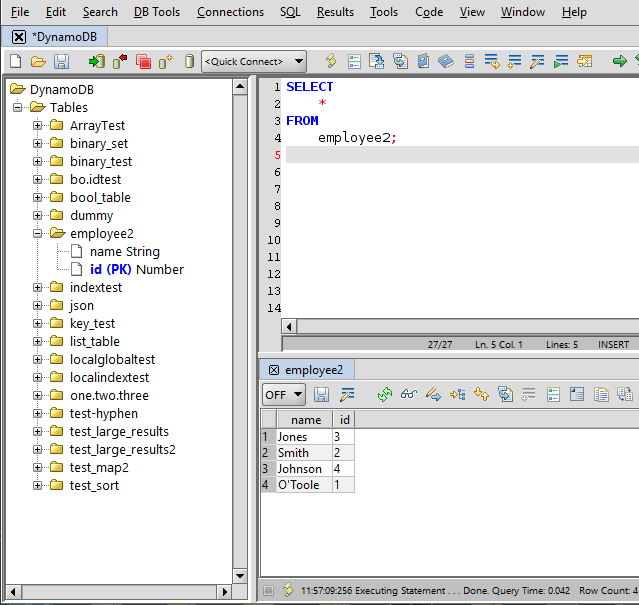Screen dimensions: 639x605
Task: Open the SQL menu
Action: click(x=290, y=12)
